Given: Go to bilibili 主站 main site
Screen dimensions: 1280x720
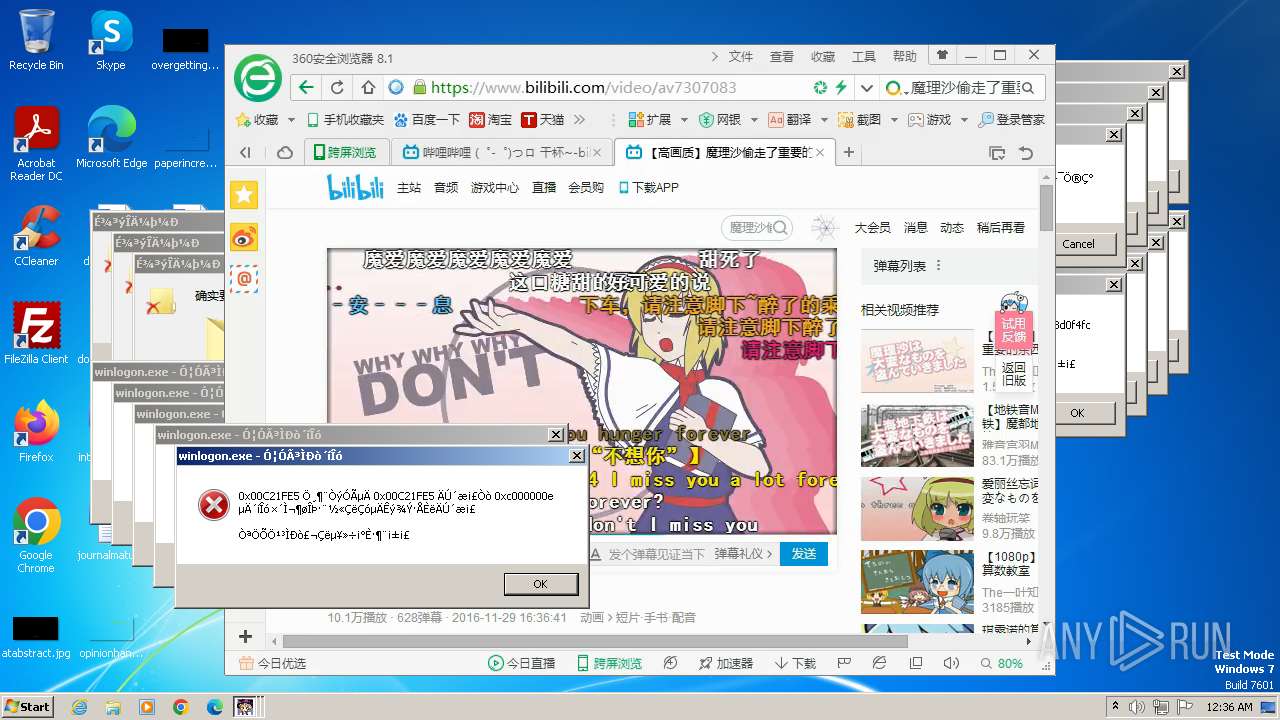Looking at the screenshot, I should click(x=409, y=187).
